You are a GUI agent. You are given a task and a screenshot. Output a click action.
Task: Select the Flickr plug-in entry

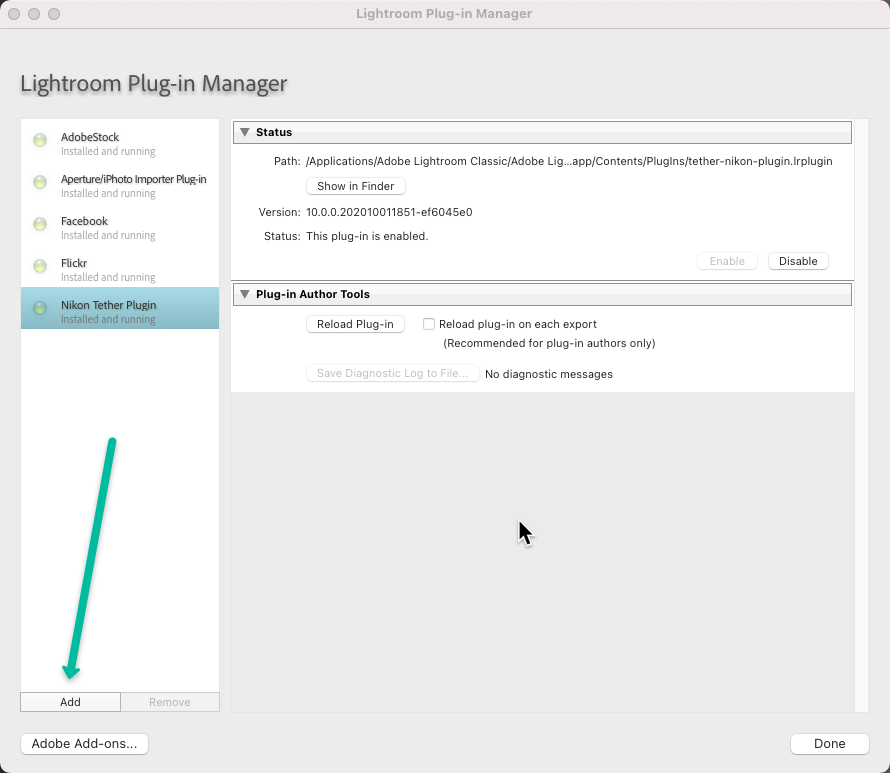click(x=120, y=269)
